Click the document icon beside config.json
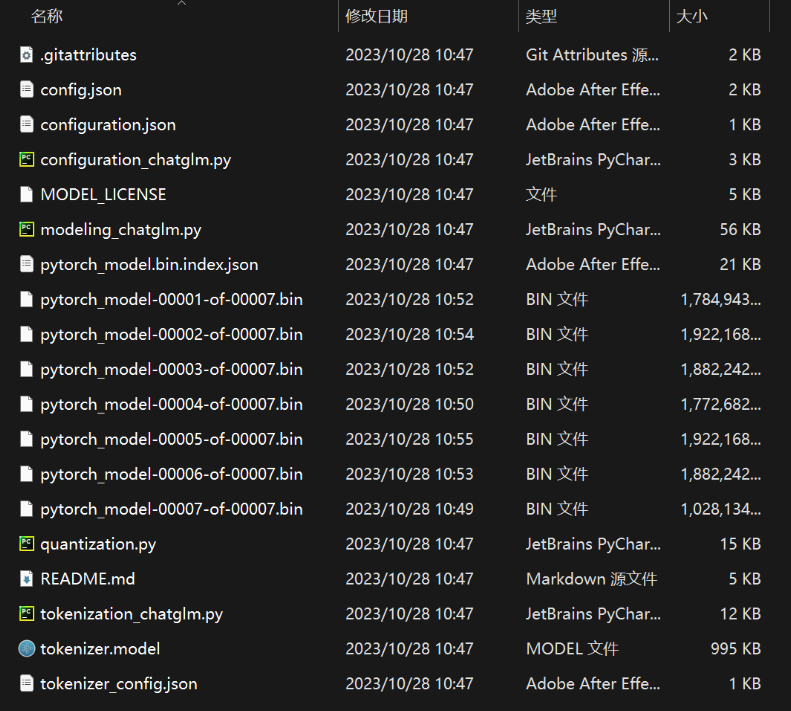The image size is (791, 711). pyautogui.click(x=26, y=90)
